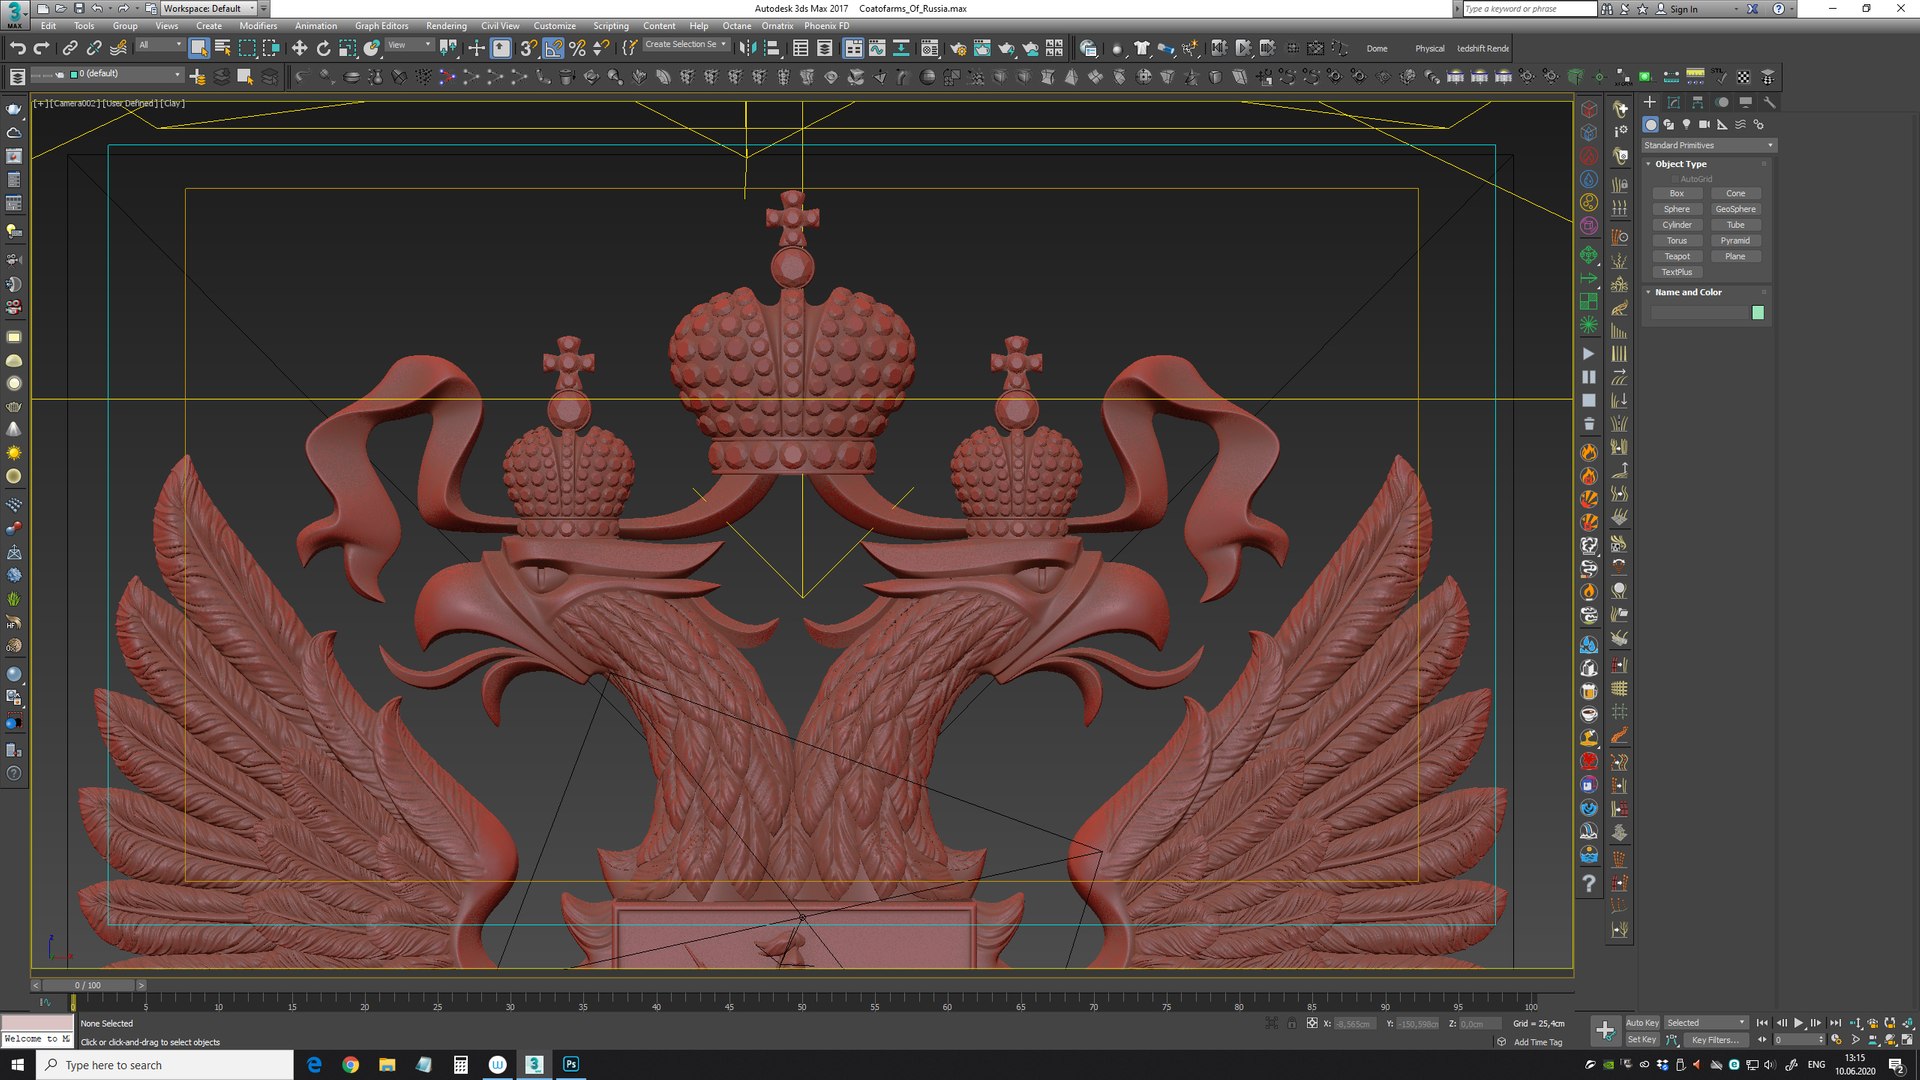The image size is (1920, 1080).
Task: Open the Selected key filter dropdown
Action: [x=1706, y=1023]
